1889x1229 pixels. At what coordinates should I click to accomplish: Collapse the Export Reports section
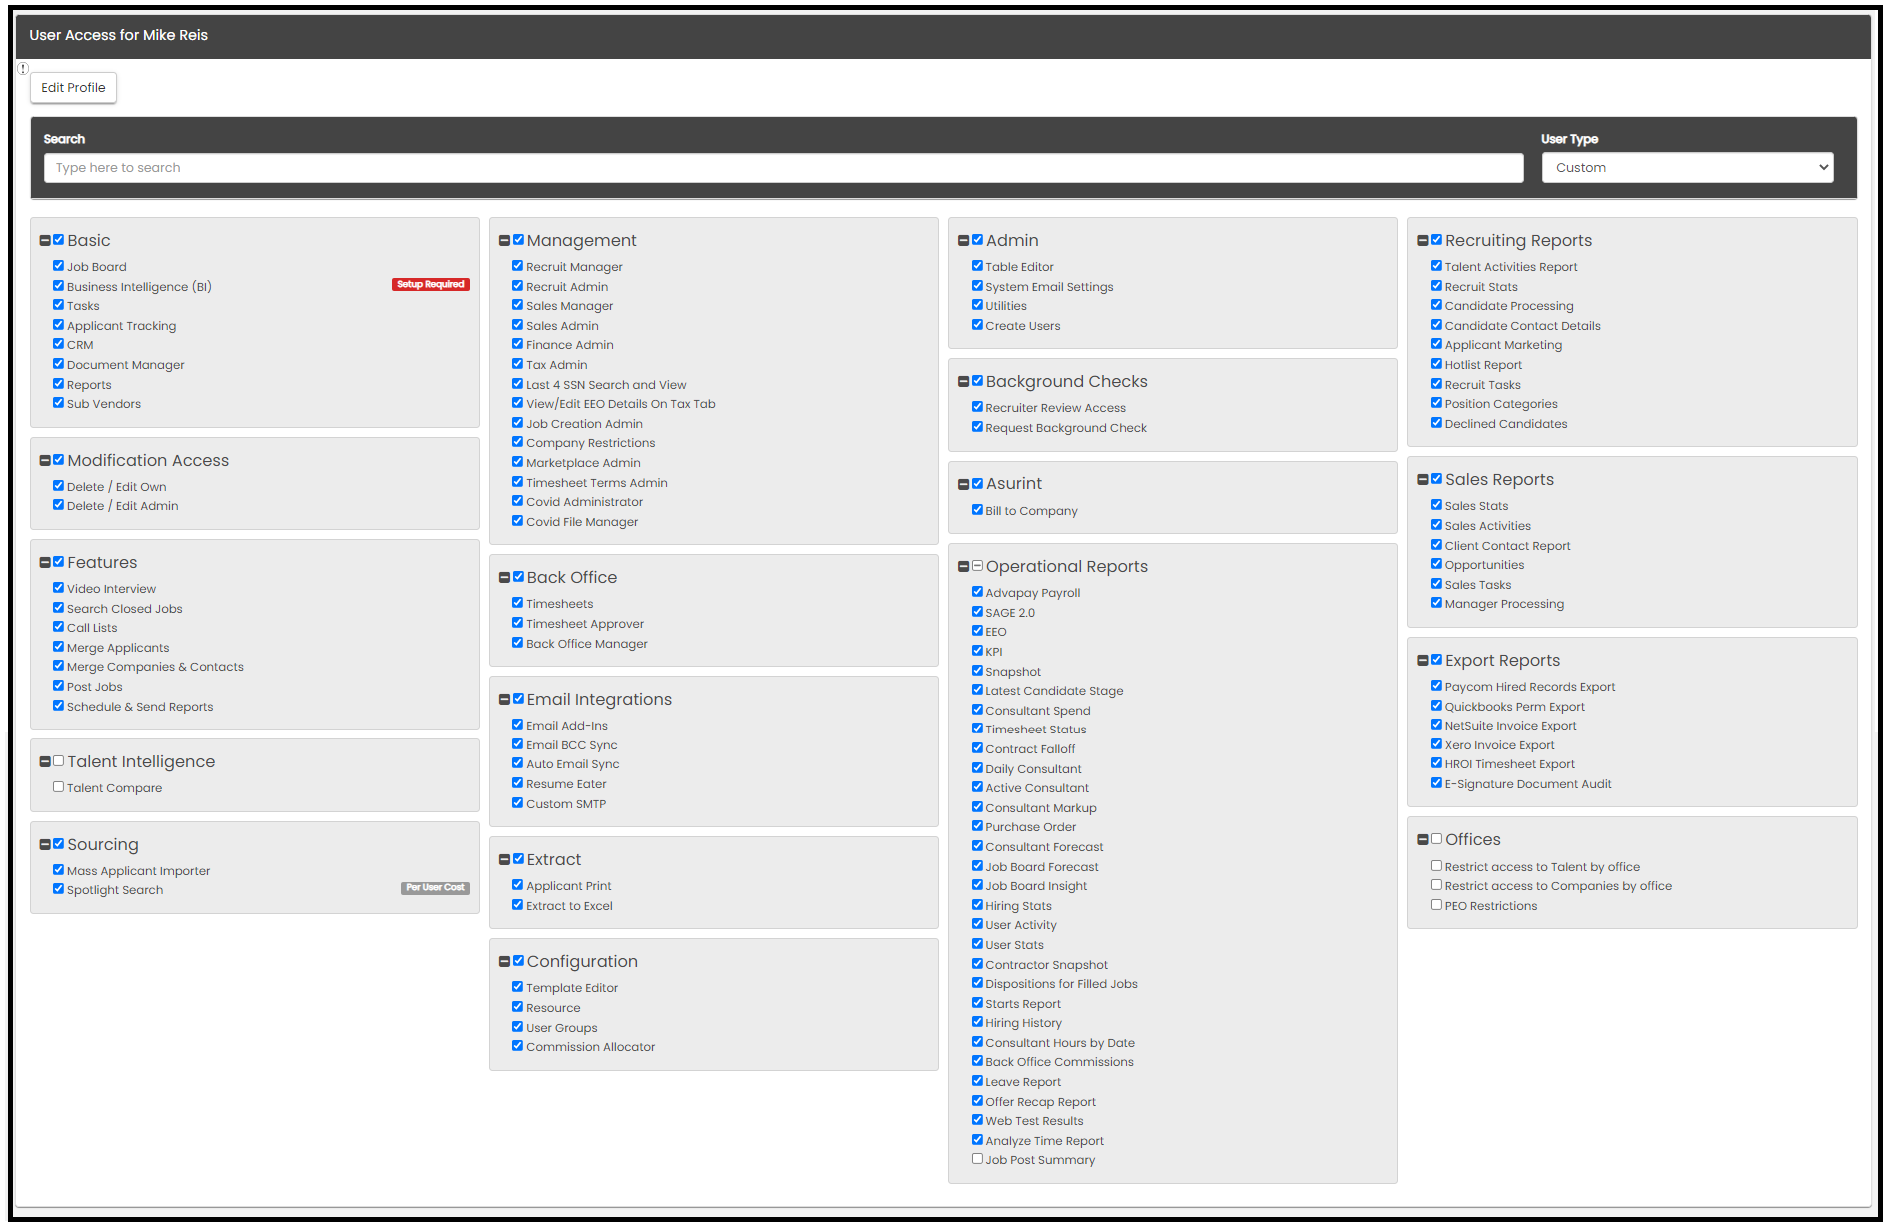click(x=1423, y=661)
